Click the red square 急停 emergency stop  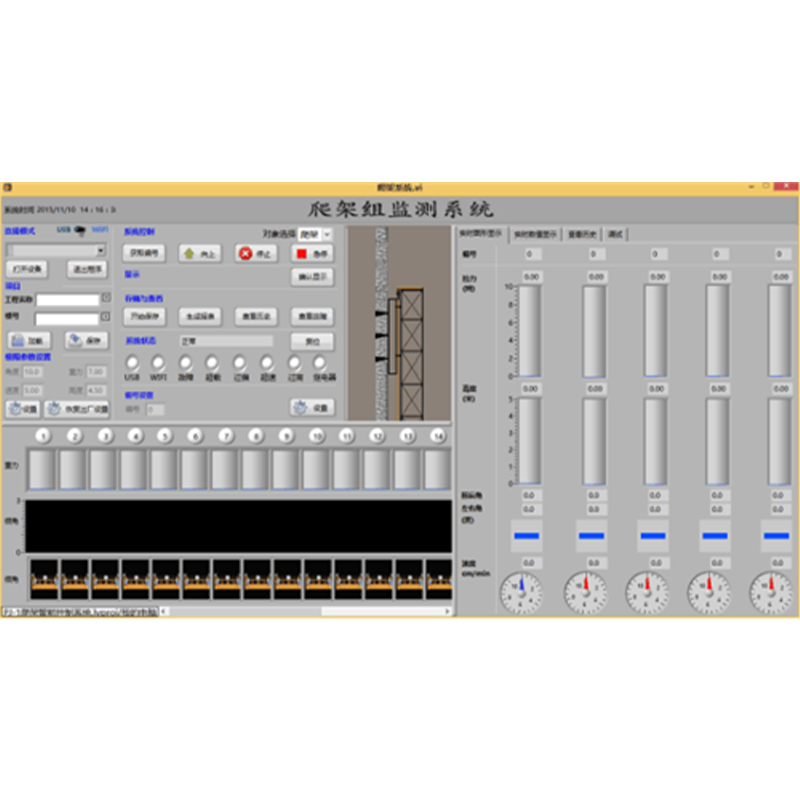pyautogui.click(x=311, y=254)
